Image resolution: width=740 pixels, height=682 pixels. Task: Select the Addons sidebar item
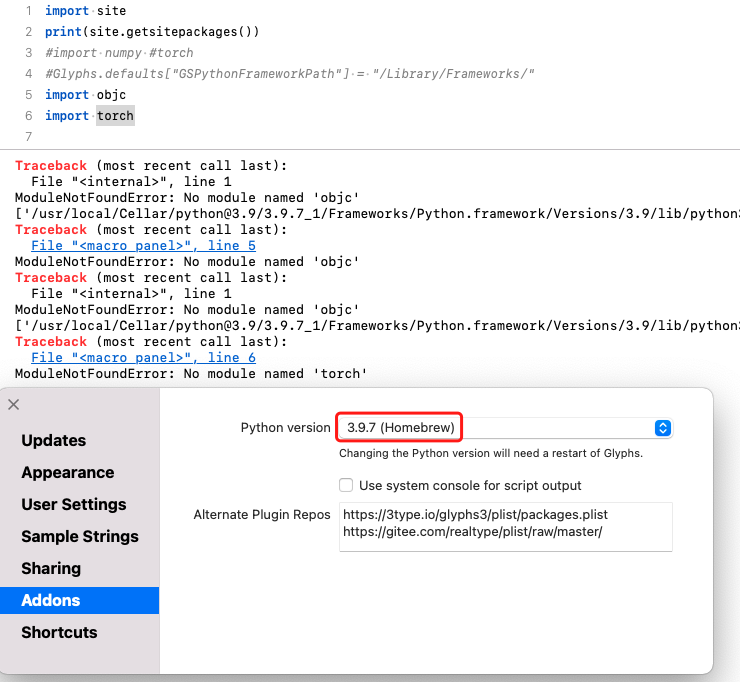(x=50, y=601)
